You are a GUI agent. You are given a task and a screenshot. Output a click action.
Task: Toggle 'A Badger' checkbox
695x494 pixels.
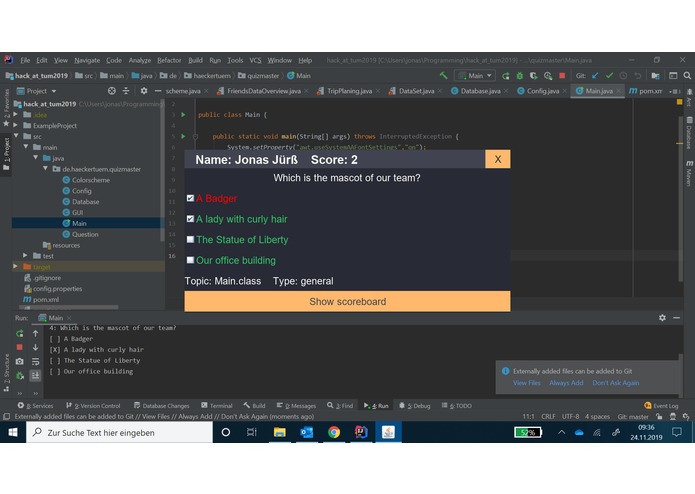(x=190, y=198)
